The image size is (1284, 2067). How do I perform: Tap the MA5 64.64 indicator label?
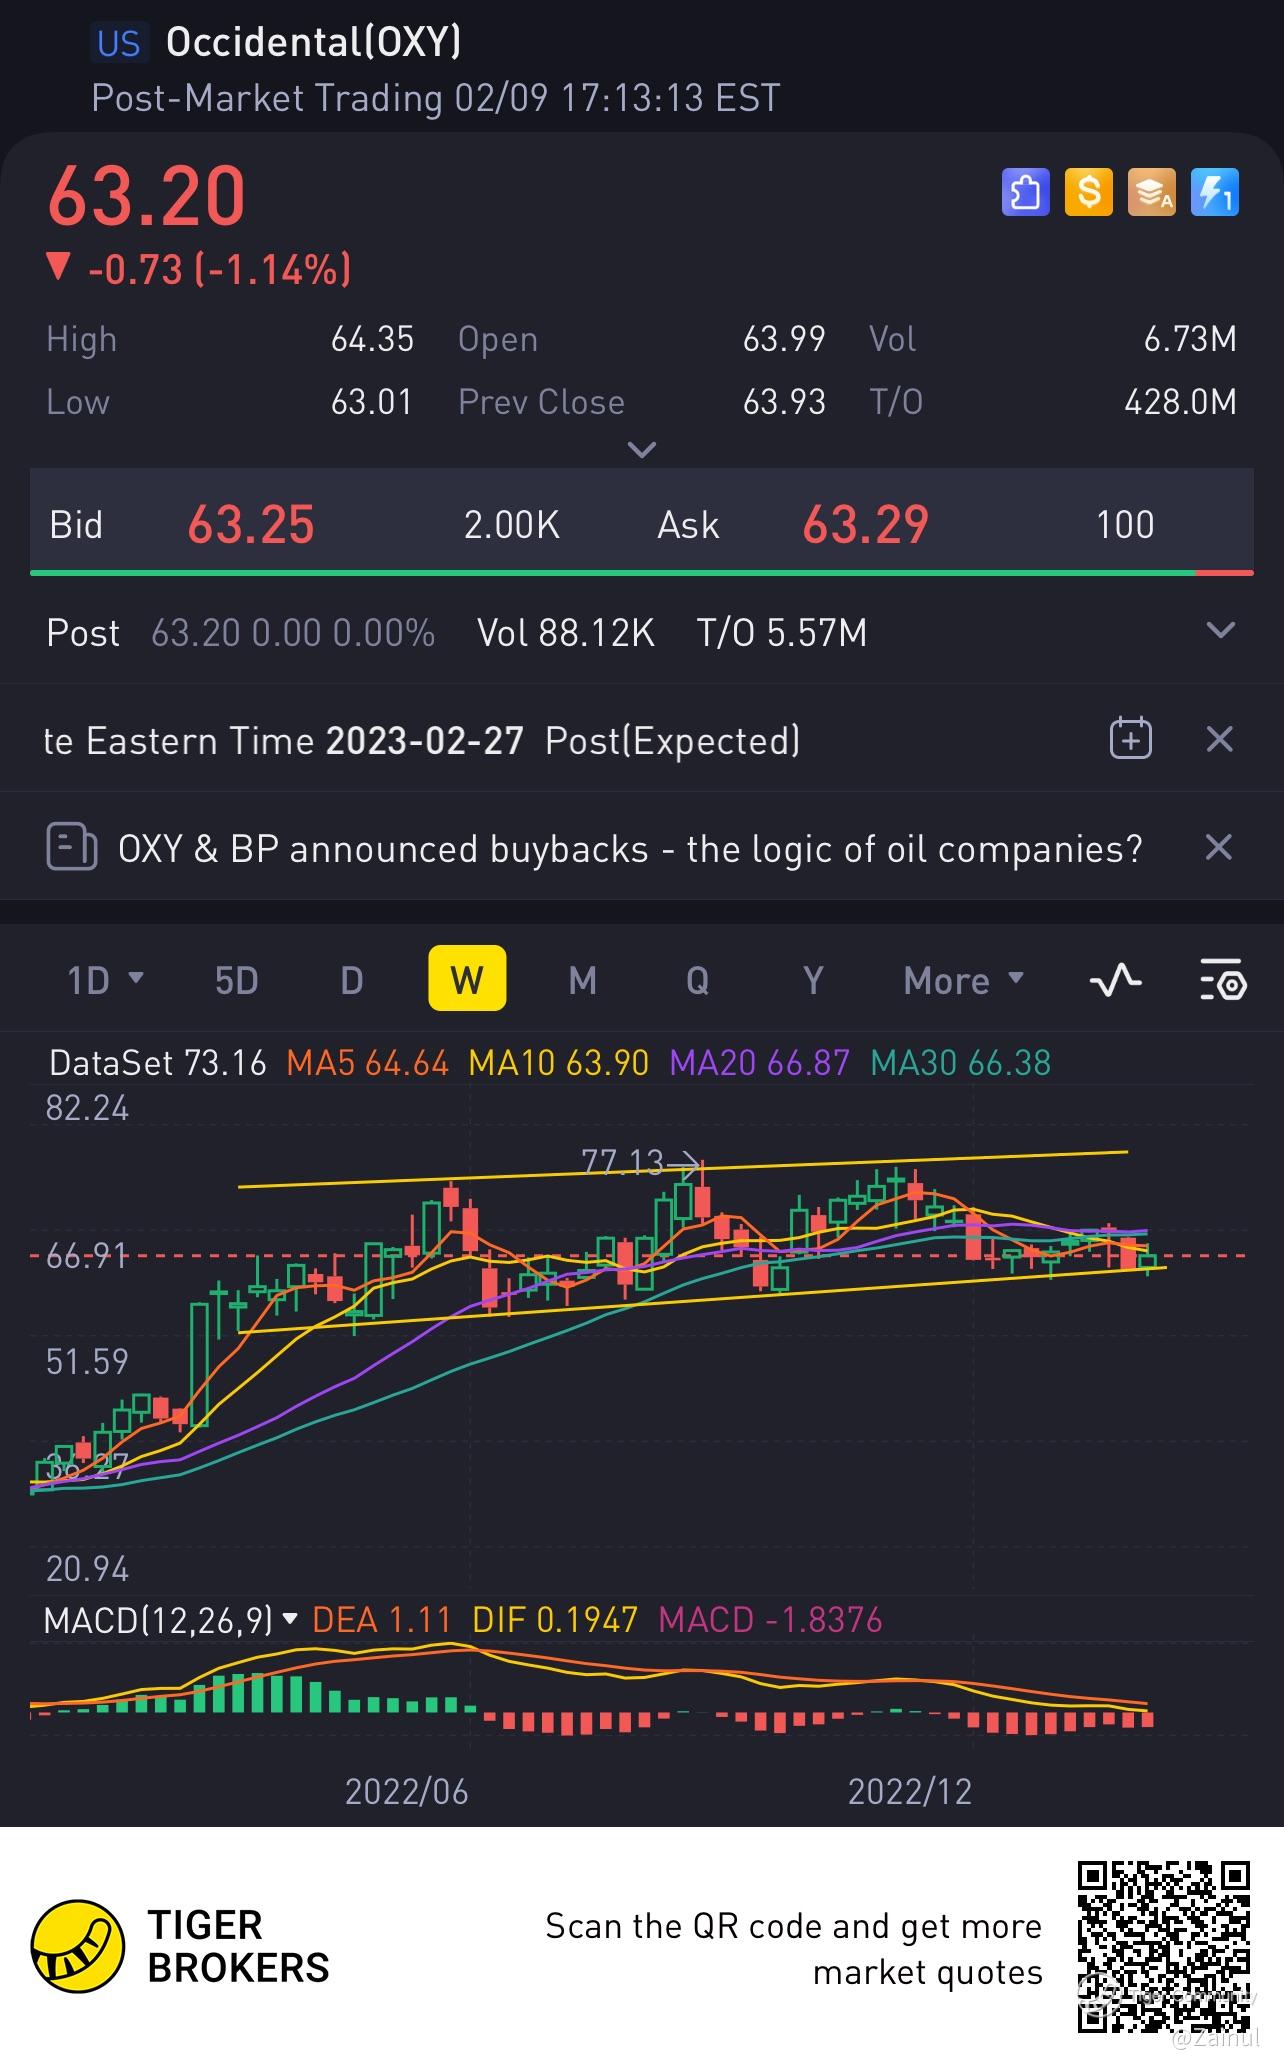tap(368, 1062)
